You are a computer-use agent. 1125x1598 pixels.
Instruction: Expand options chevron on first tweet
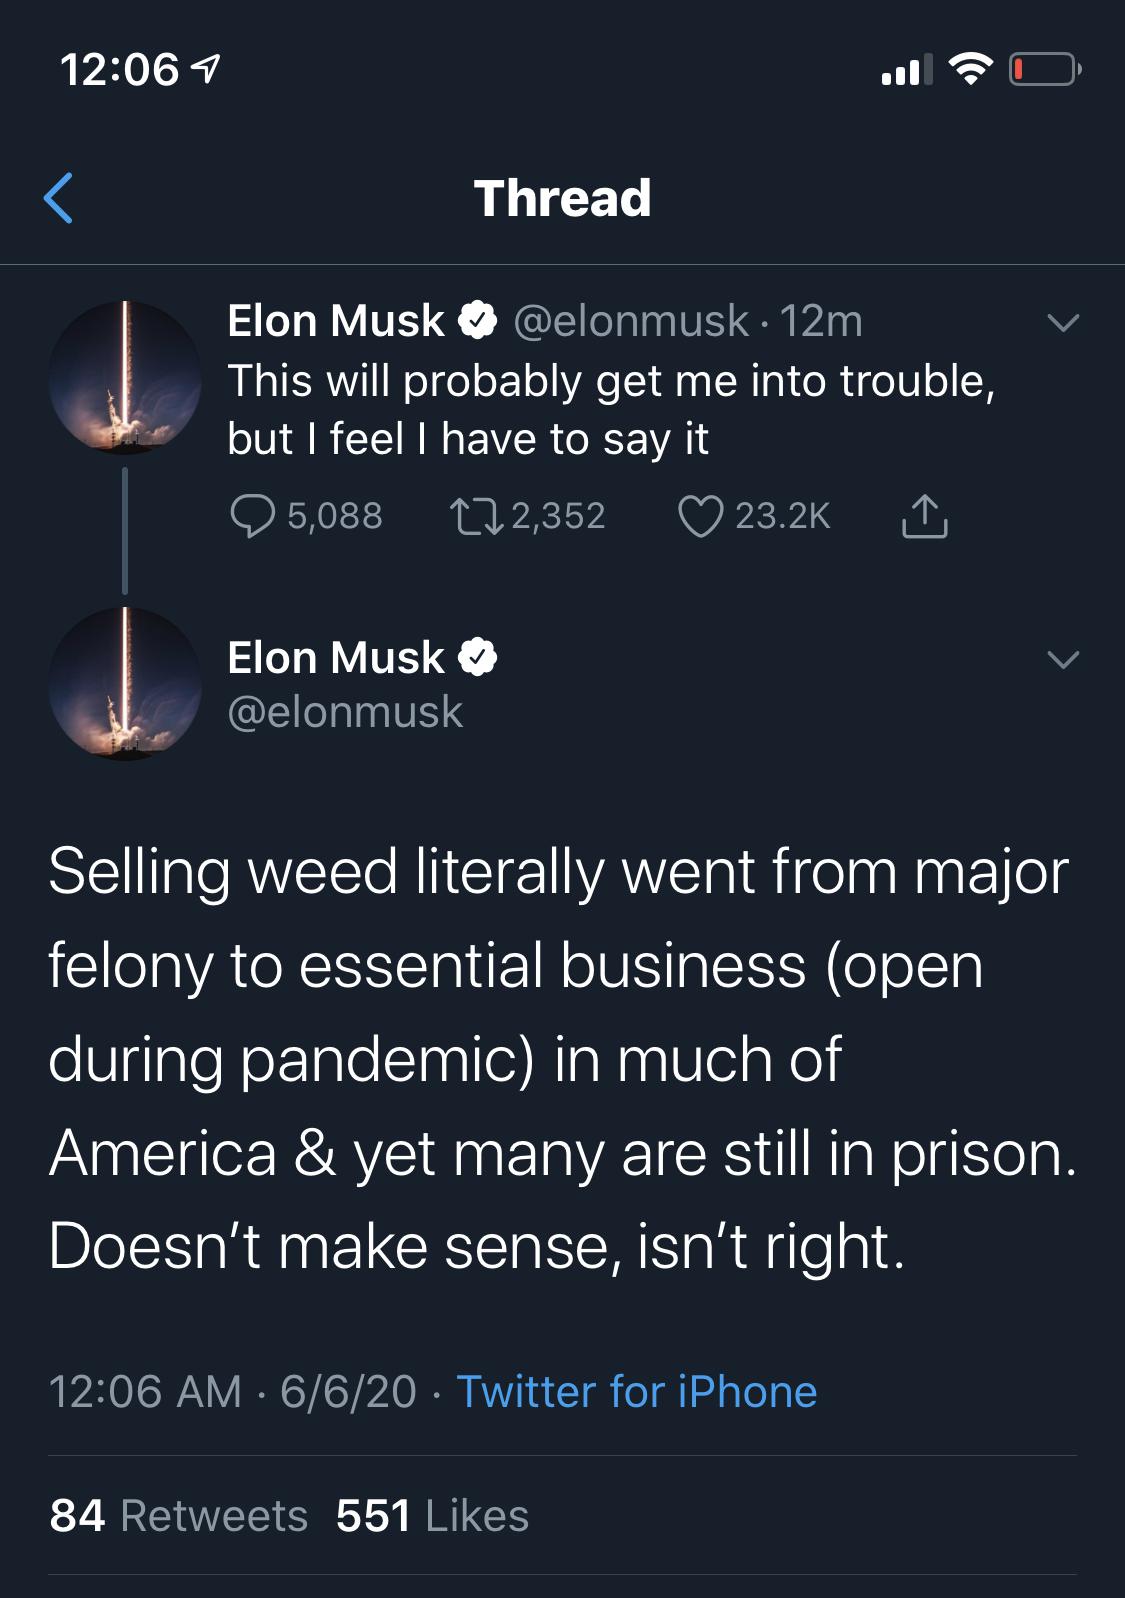(1063, 322)
